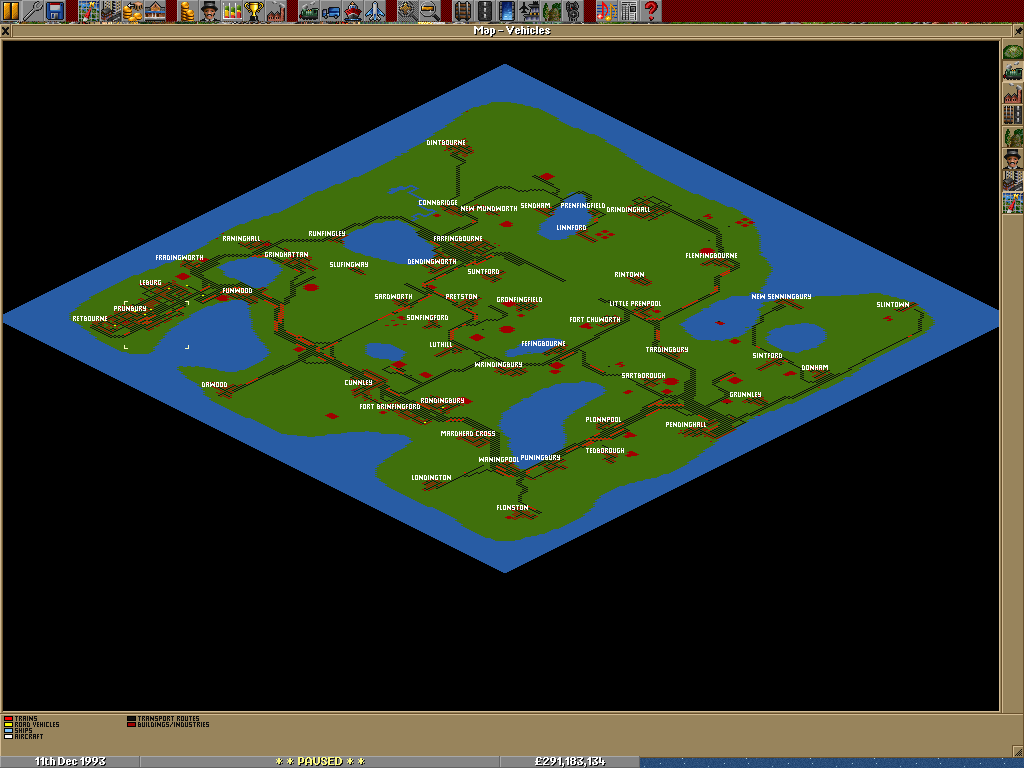This screenshot has width=1024, height=768.
Task: Click the Flonston town label
Action: (x=513, y=507)
